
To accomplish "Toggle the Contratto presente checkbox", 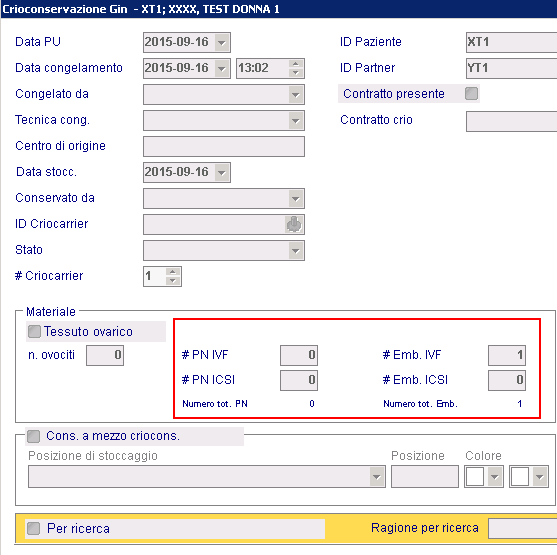I will coord(471,94).
